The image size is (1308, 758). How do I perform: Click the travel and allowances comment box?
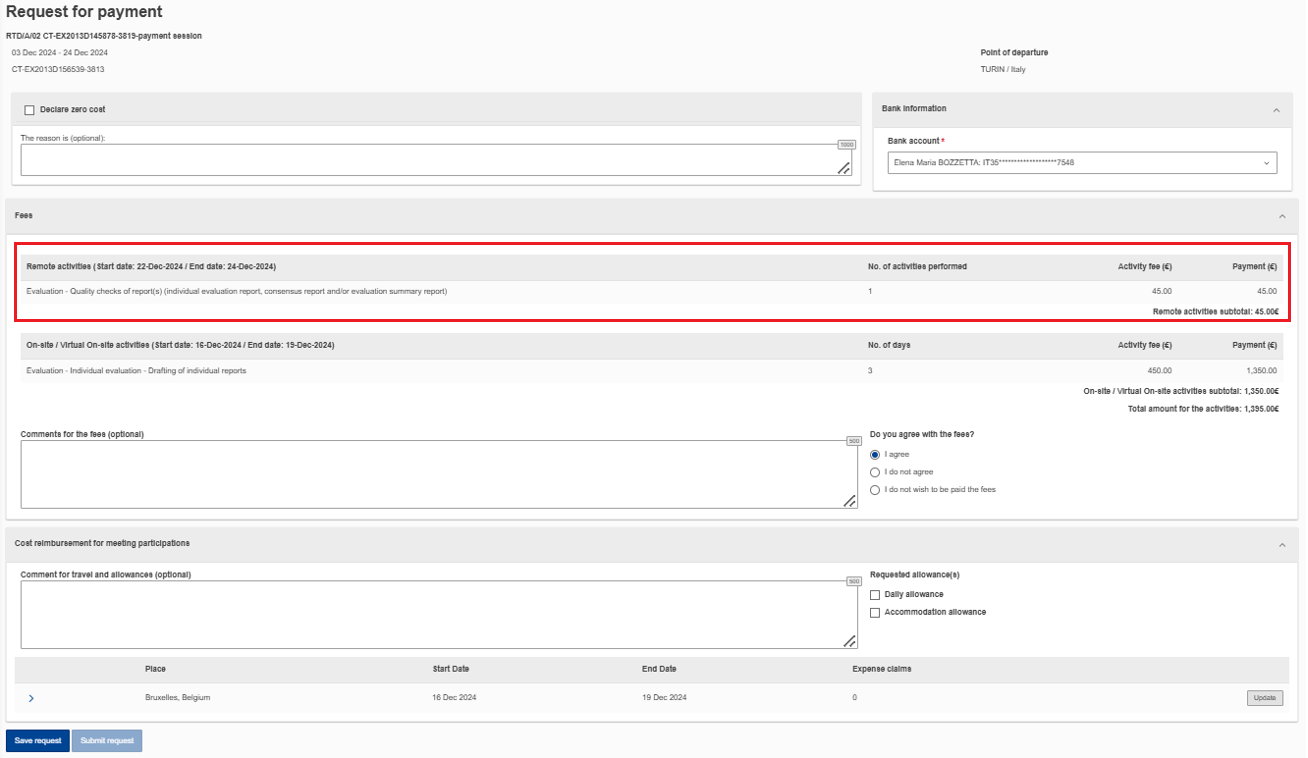tap(439, 615)
